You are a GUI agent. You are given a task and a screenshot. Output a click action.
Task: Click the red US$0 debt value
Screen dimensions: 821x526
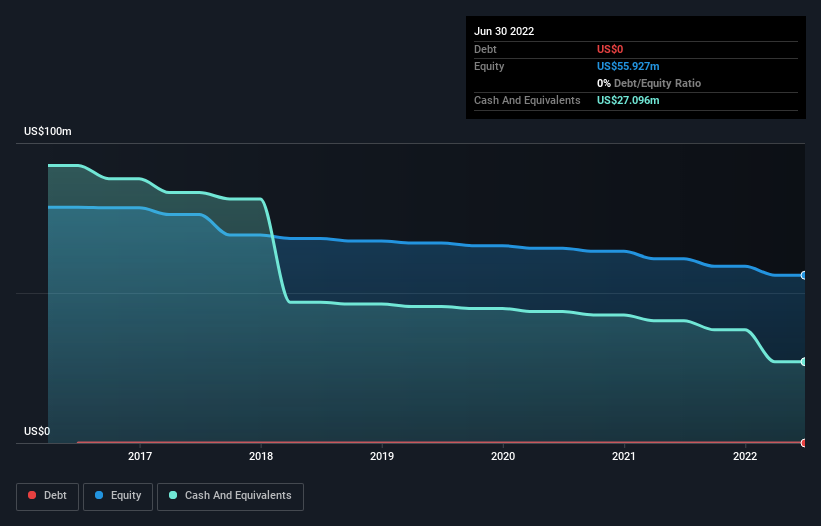(x=610, y=49)
